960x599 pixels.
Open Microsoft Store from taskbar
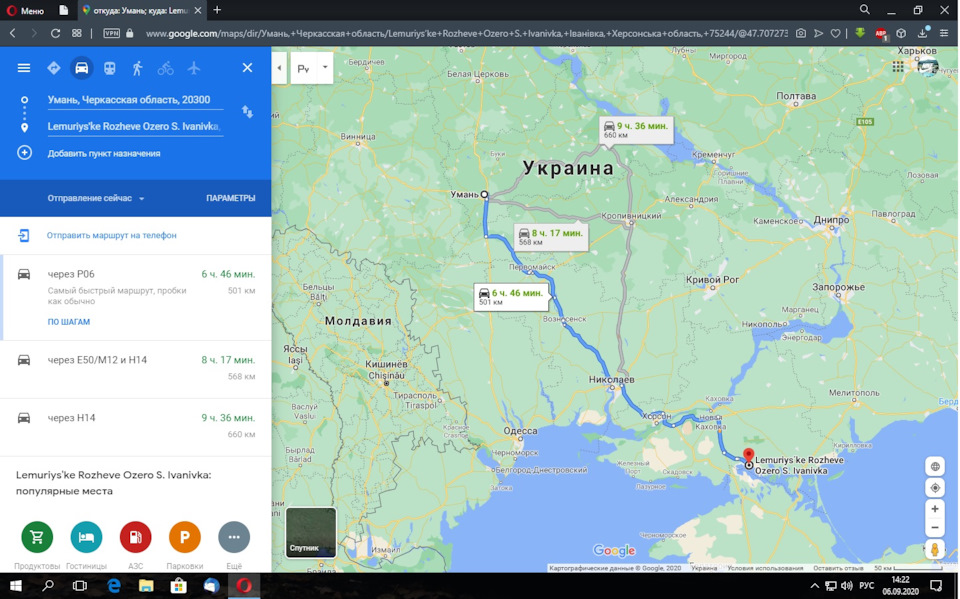pos(178,586)
